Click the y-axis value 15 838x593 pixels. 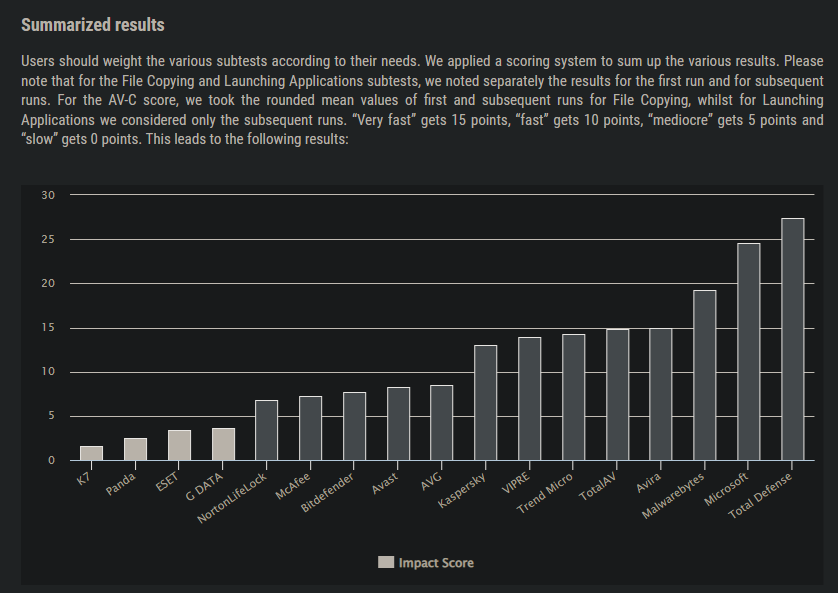[x=48, y=327]
